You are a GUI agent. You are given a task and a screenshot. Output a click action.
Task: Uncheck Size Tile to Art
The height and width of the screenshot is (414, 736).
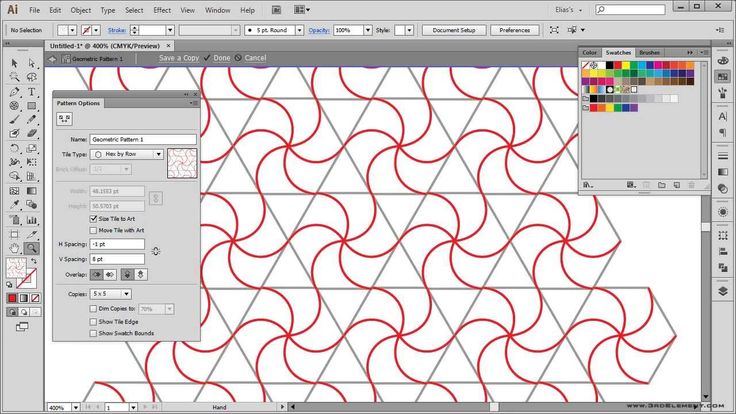click(x=93, y=219)
